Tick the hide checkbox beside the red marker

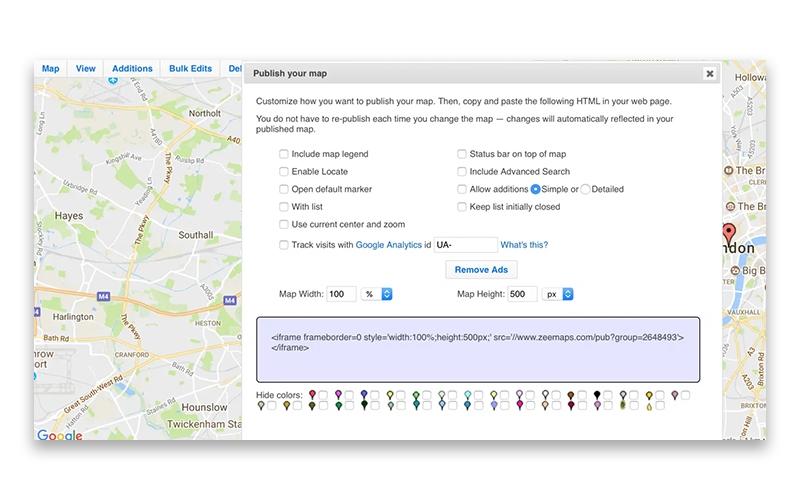(x=323, y=395)
